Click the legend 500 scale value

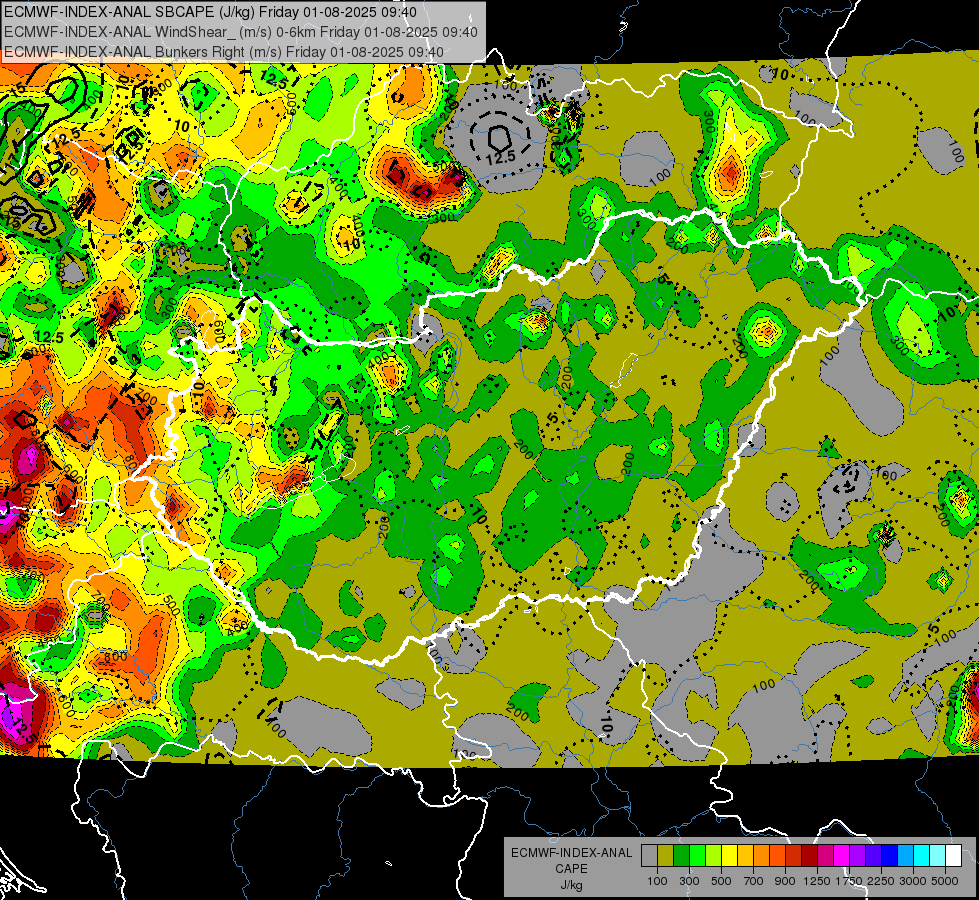[x=721, y=881]
